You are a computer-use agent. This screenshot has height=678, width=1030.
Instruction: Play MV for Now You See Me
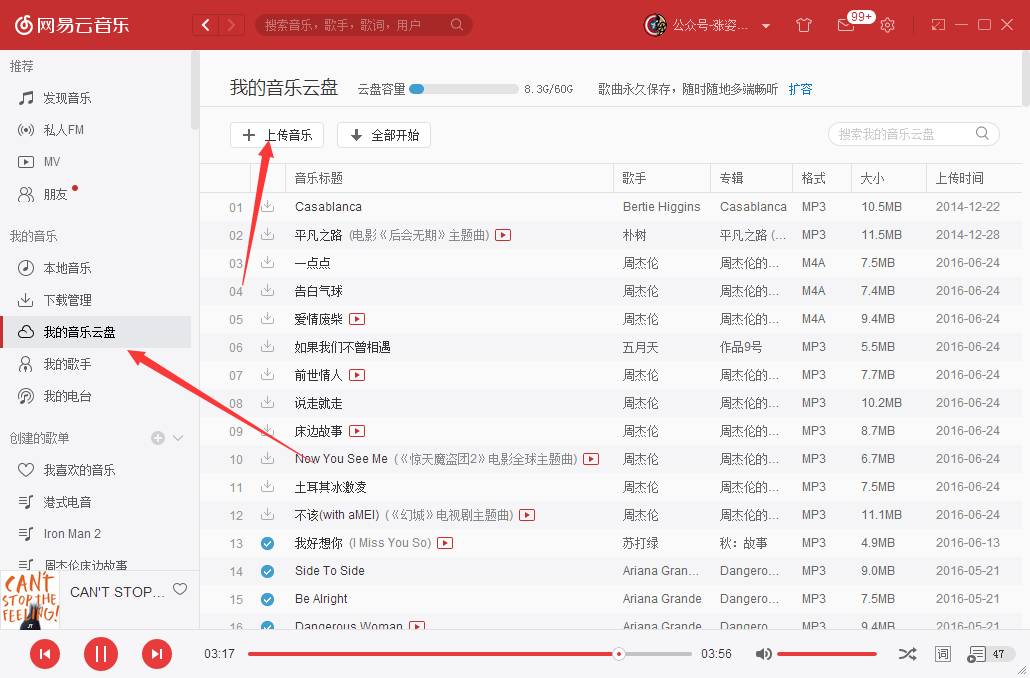click(591, 459)
